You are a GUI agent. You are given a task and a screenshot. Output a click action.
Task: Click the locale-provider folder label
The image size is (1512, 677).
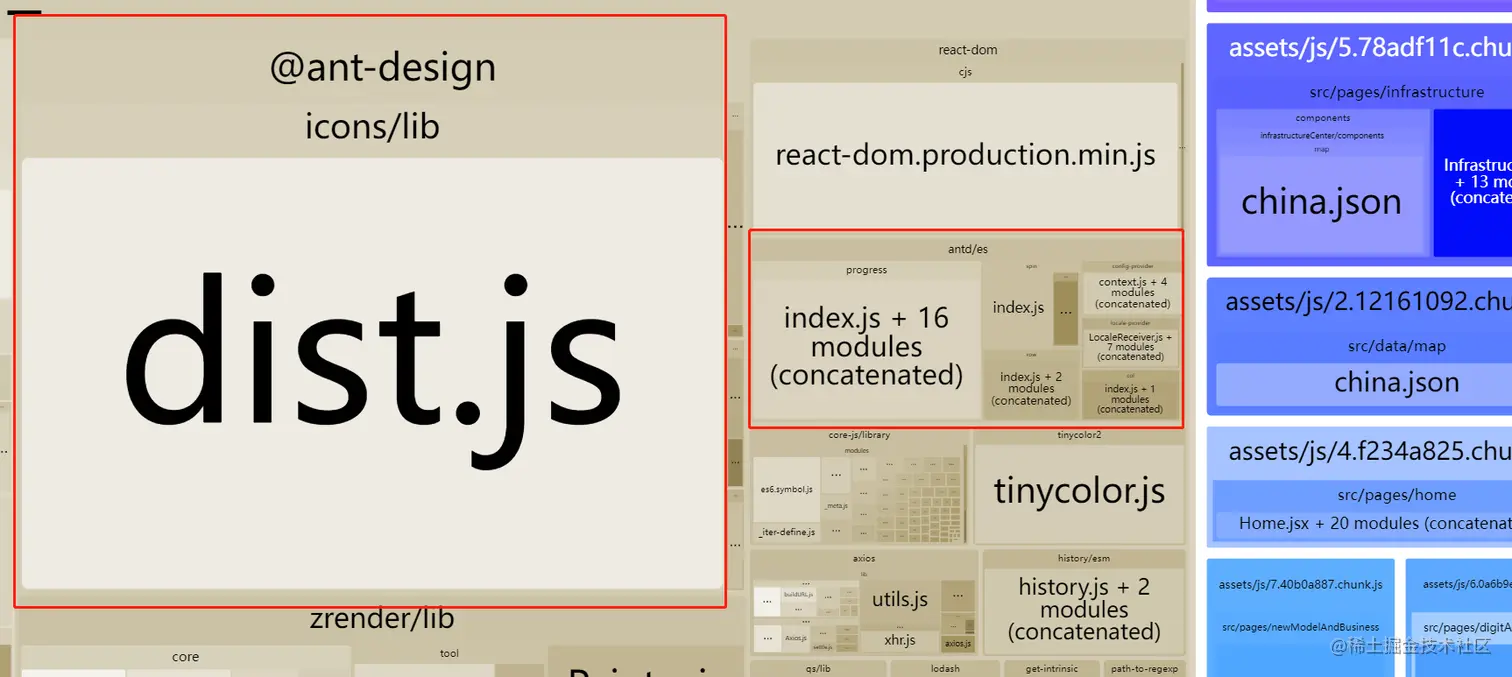1132,323
